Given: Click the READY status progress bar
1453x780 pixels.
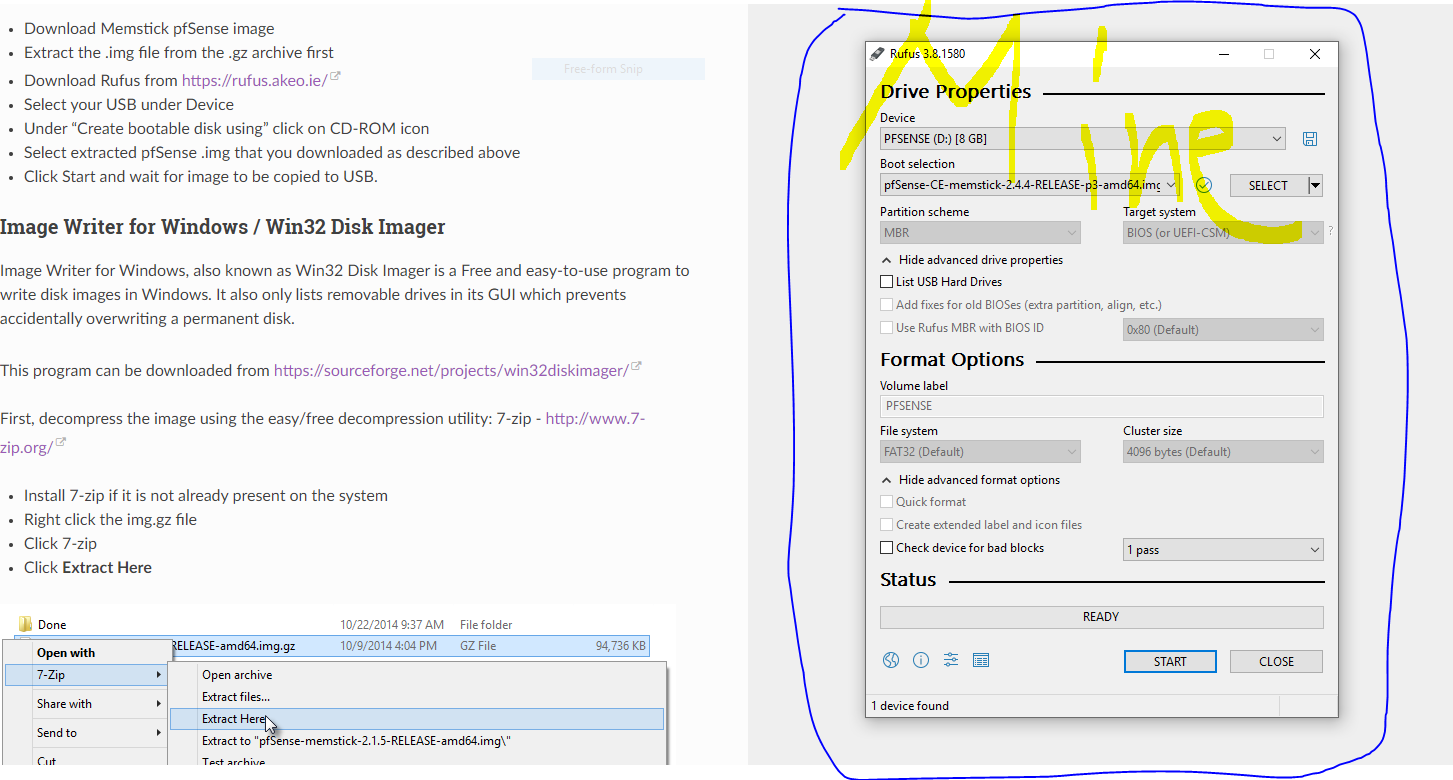Looking at the screenshot, I should click(1101, 617).
